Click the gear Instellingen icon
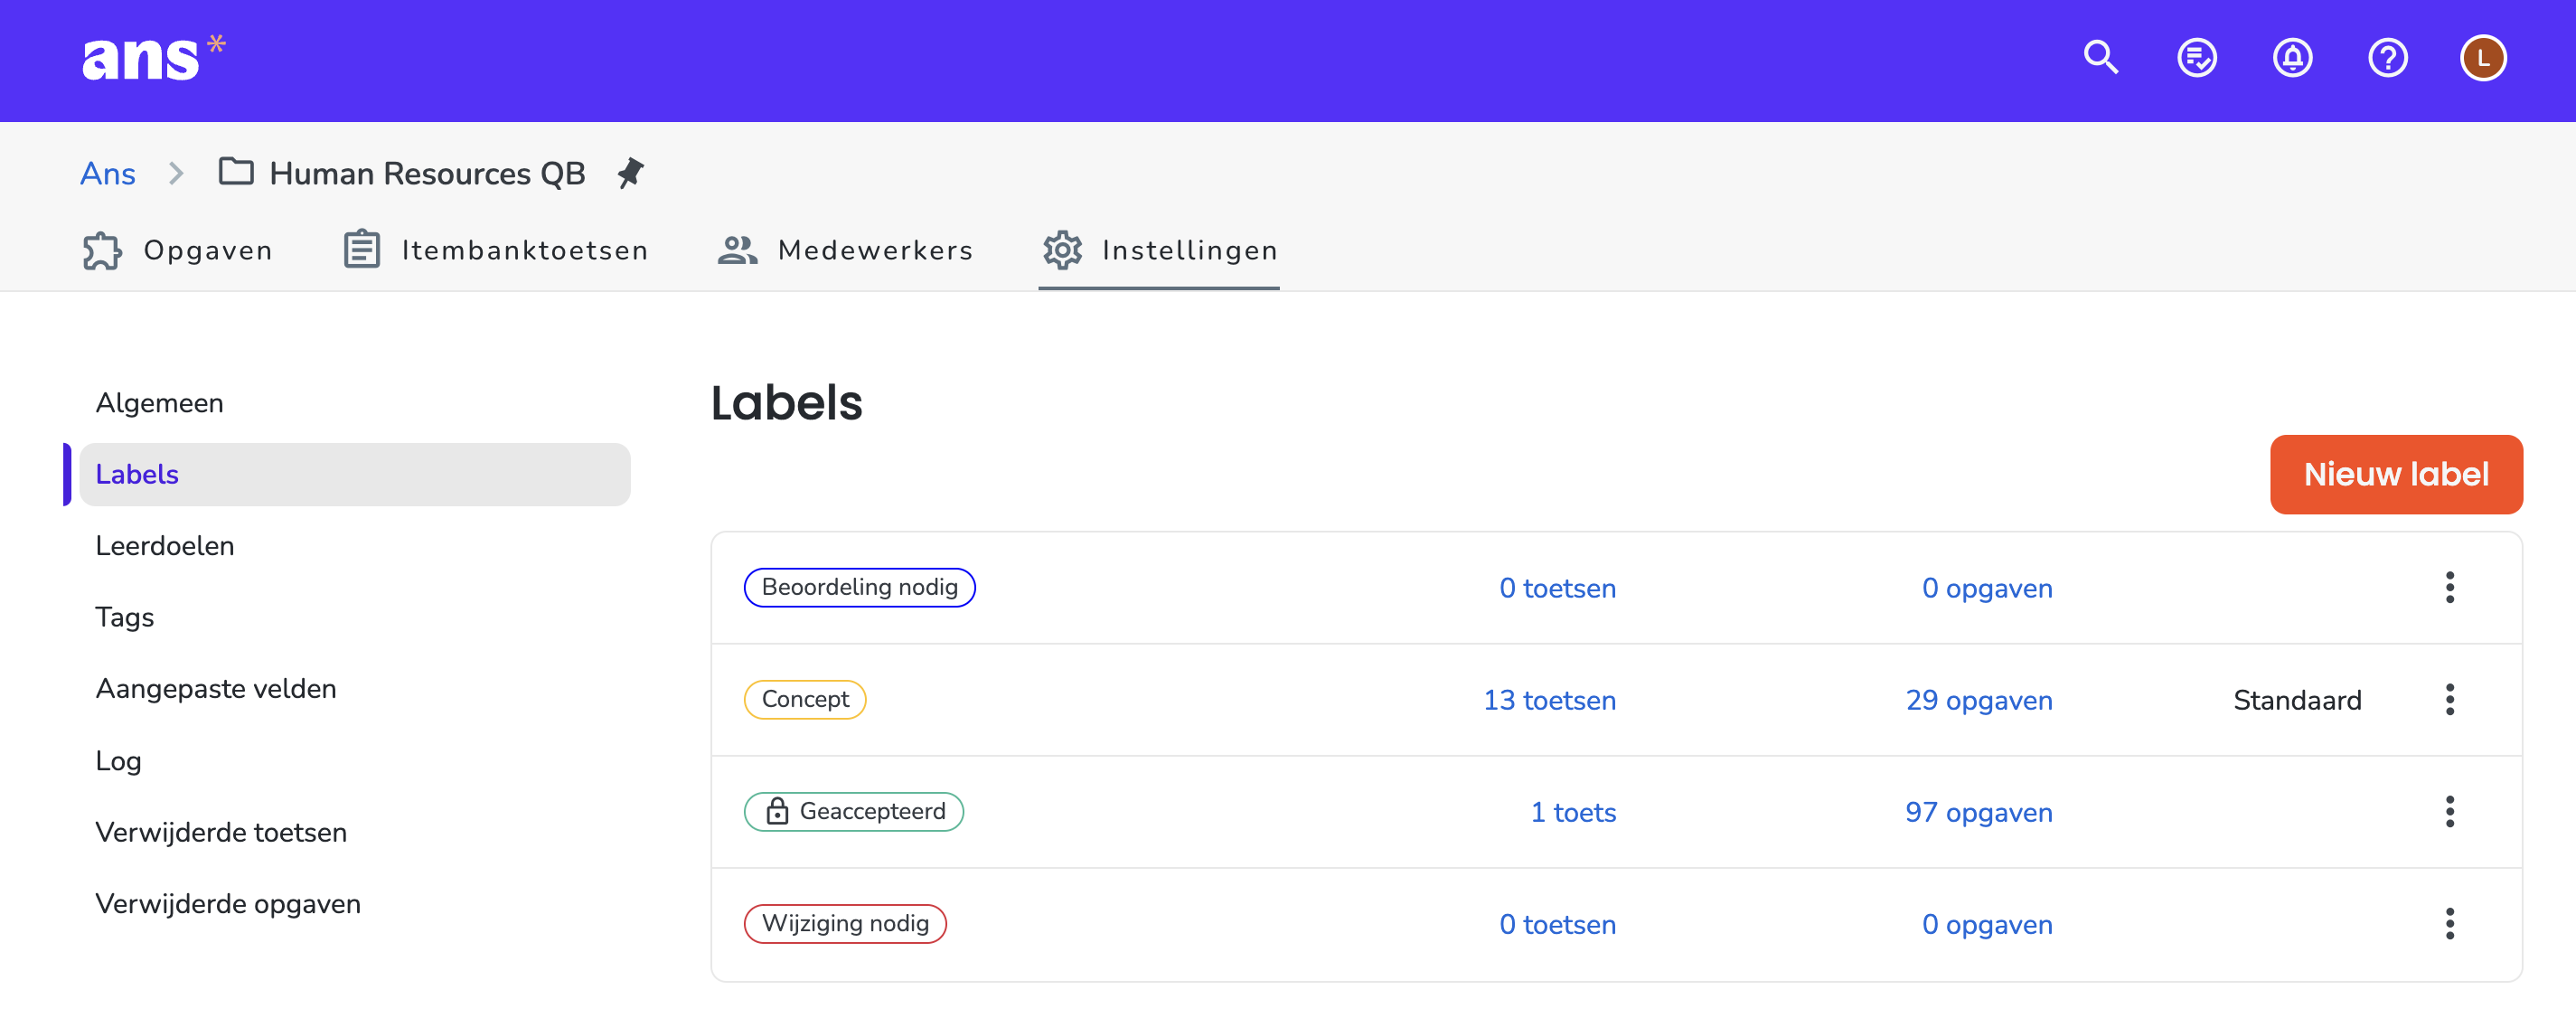Screen dimensions: 2576x1018 coord(1062,250)
